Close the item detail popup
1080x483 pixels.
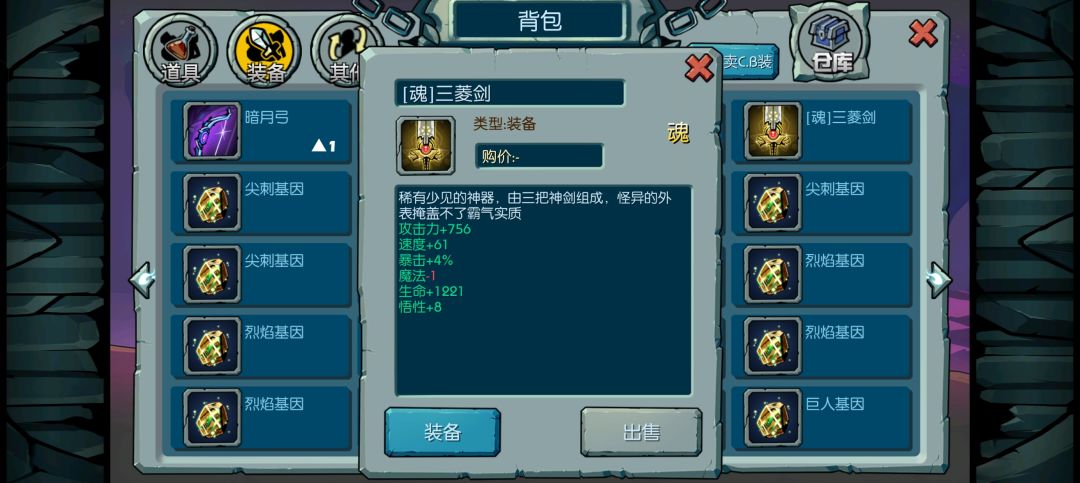(x=699, y=68)
